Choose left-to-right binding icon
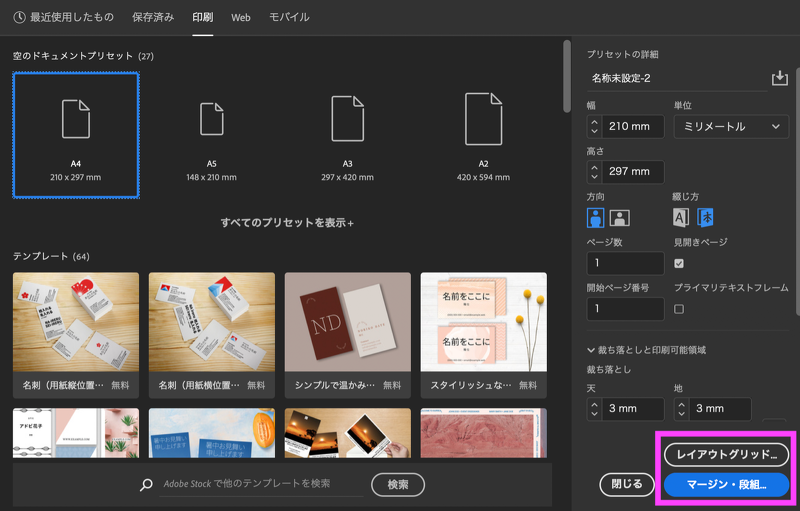The width and height of the screenshot is (800, 511). (x=681, y=218)
